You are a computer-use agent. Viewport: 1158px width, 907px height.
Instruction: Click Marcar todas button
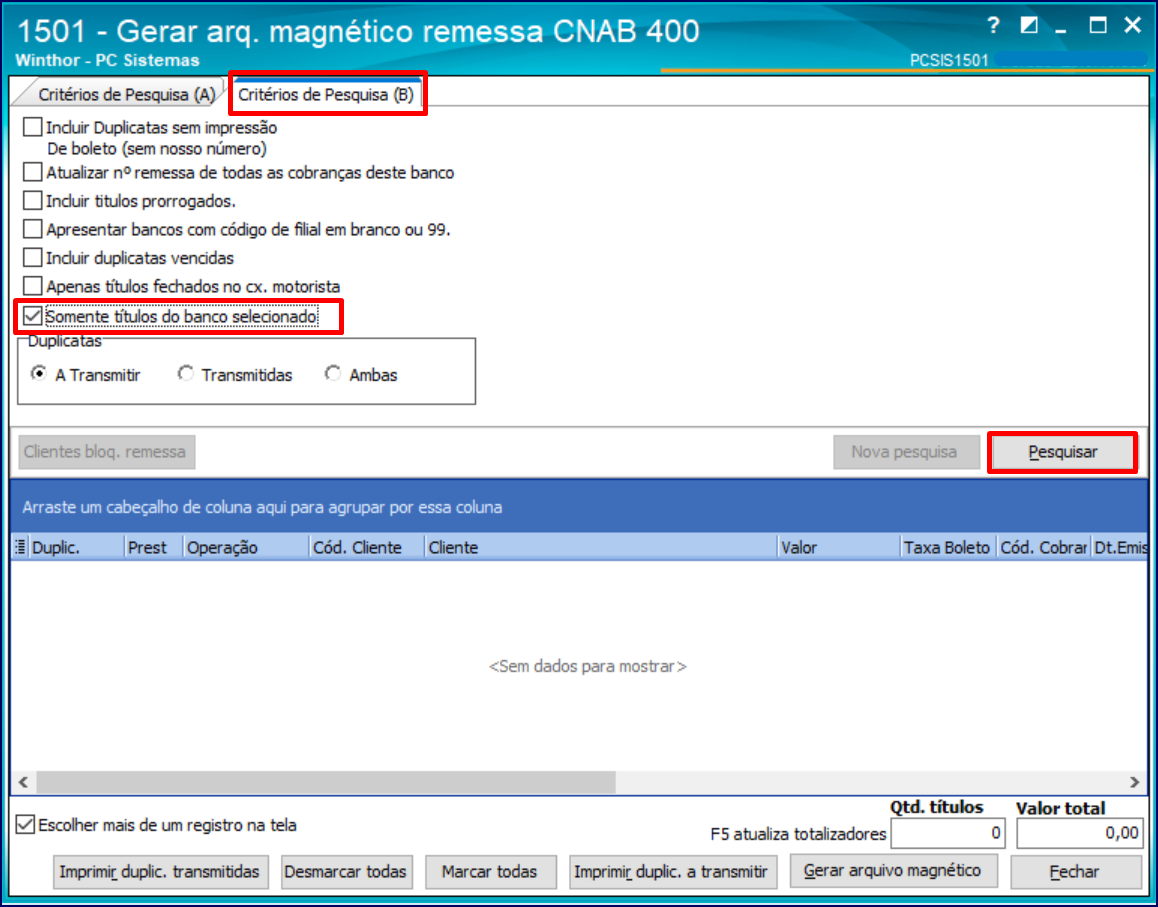[490, 872]
